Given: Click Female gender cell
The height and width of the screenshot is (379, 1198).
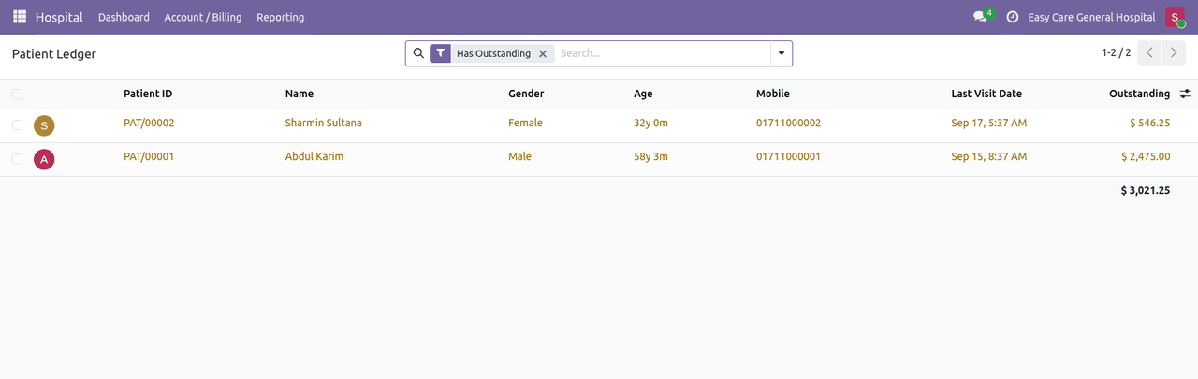Looking at the screenshot, I should tap(525, 122).
